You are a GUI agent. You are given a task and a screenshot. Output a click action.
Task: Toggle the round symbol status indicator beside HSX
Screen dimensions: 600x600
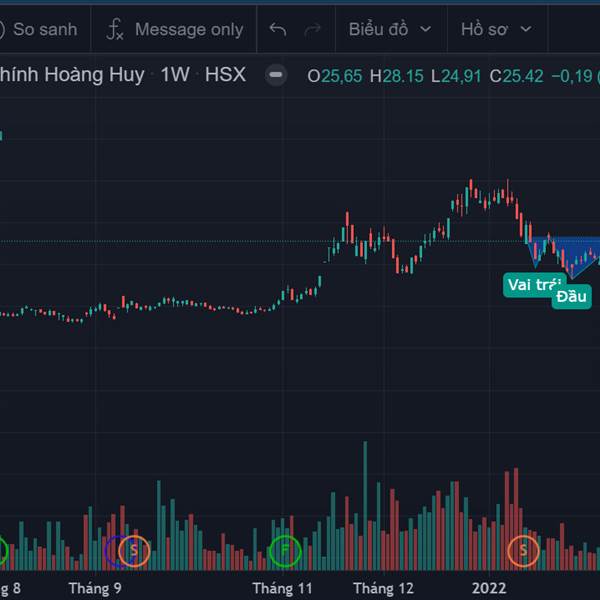click(x=277, y=75)
